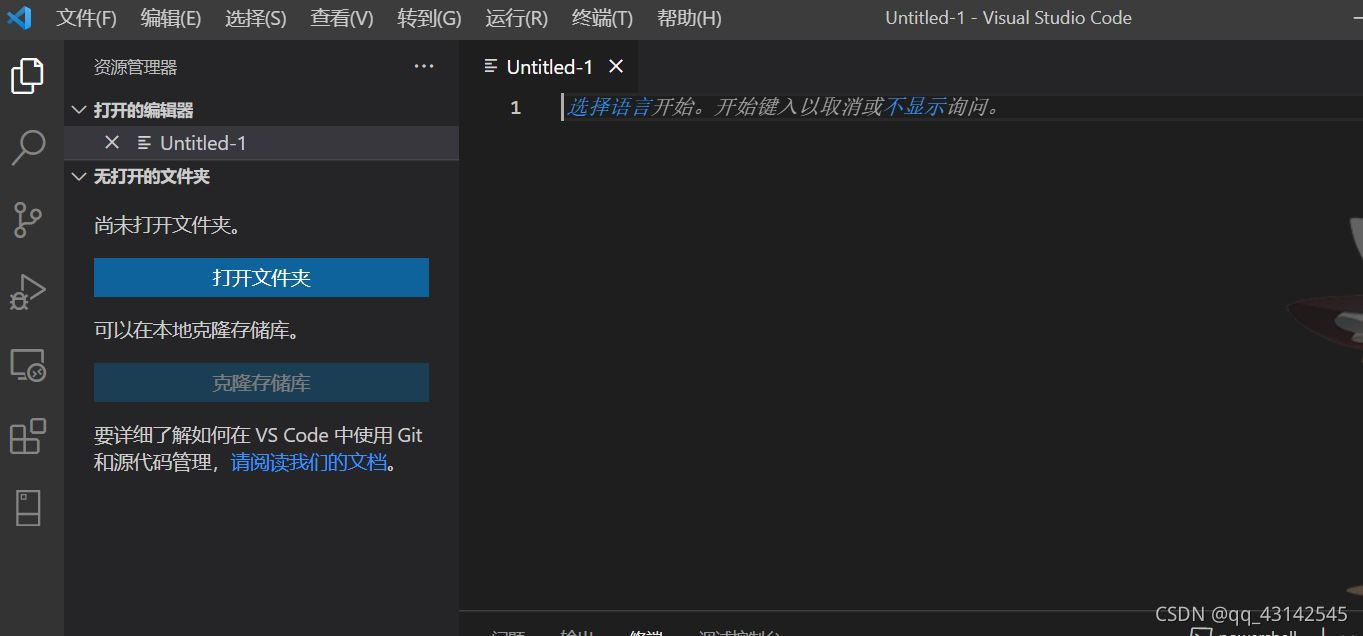Click the bottommost notebook icon in activity bar
Image resolution: width=1363 pixels, height=636 pixels.
[27, 507]
